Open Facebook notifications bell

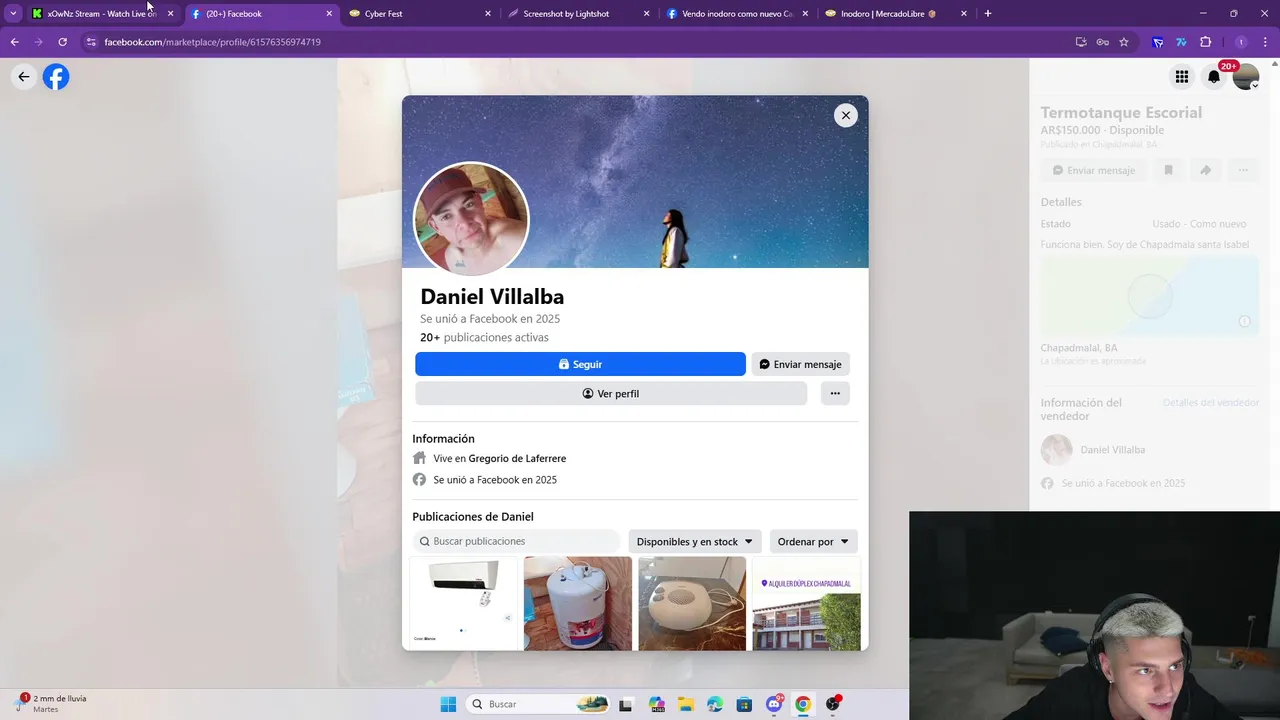tap(1214, 77)
